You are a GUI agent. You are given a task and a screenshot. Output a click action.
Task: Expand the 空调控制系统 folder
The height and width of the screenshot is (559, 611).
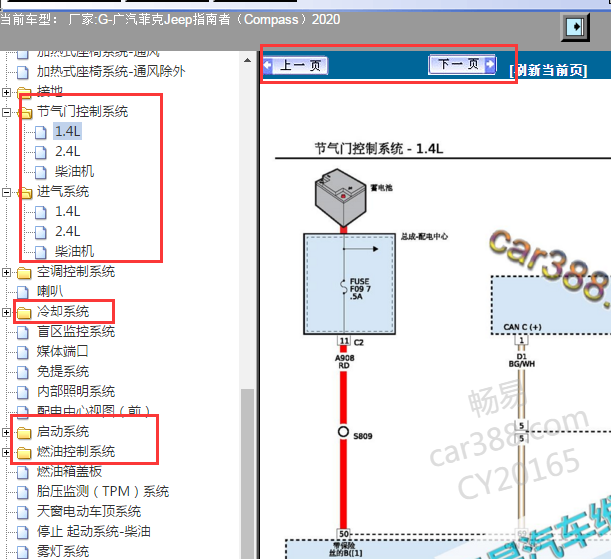coord(6,272)
